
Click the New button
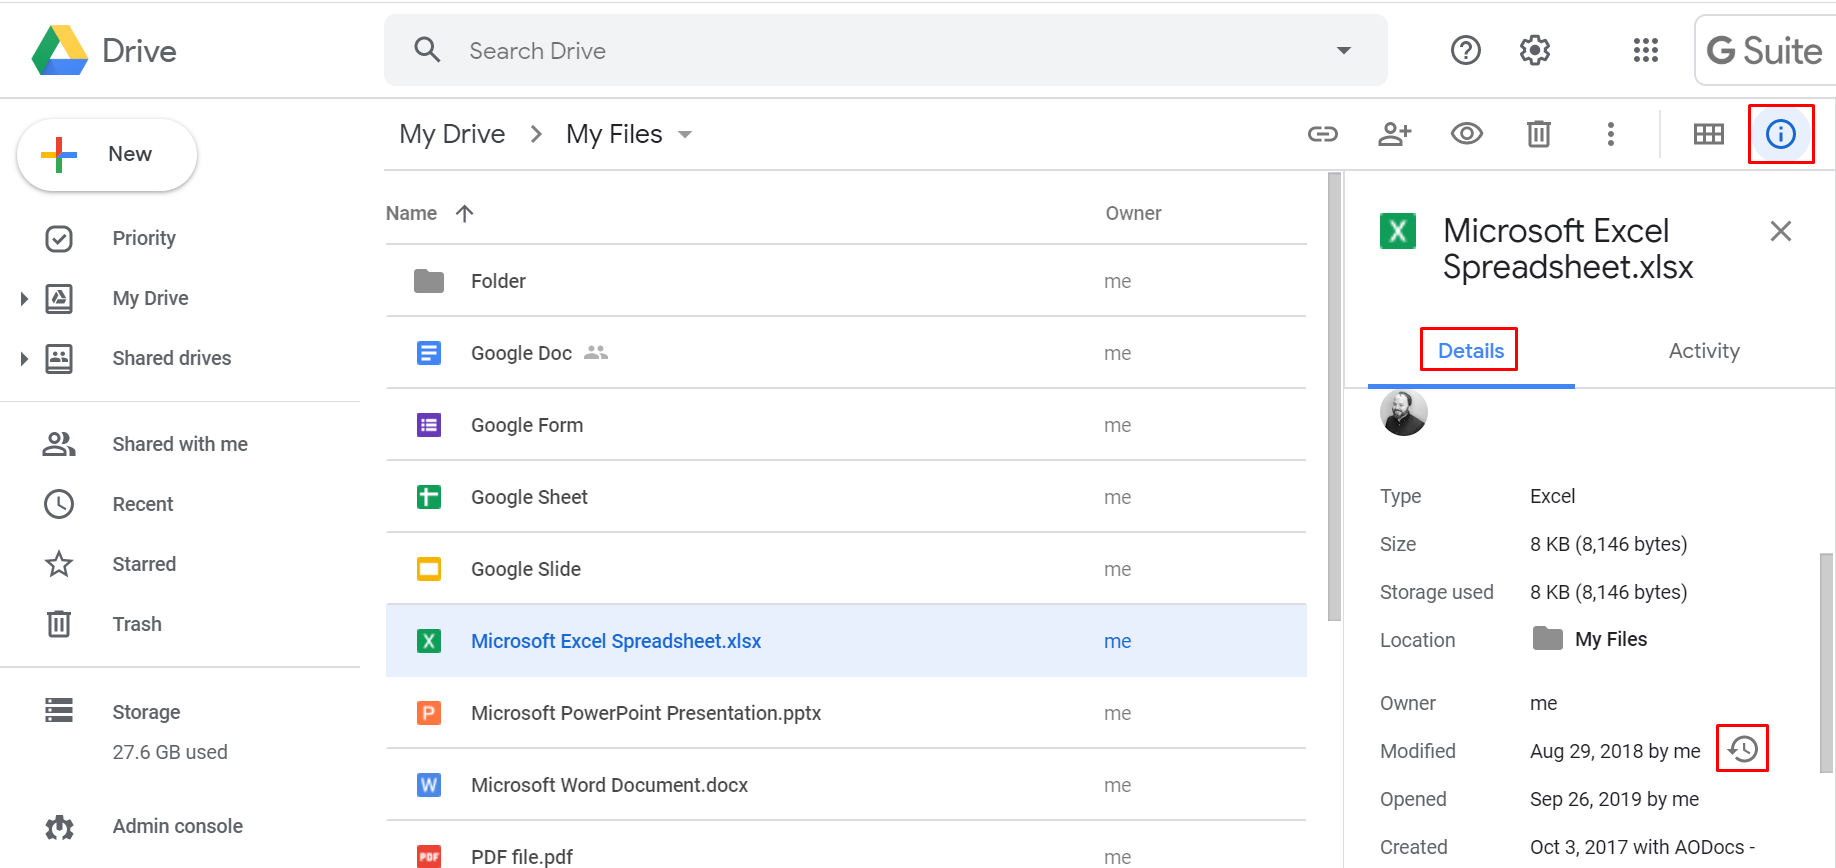pos(107,155)
